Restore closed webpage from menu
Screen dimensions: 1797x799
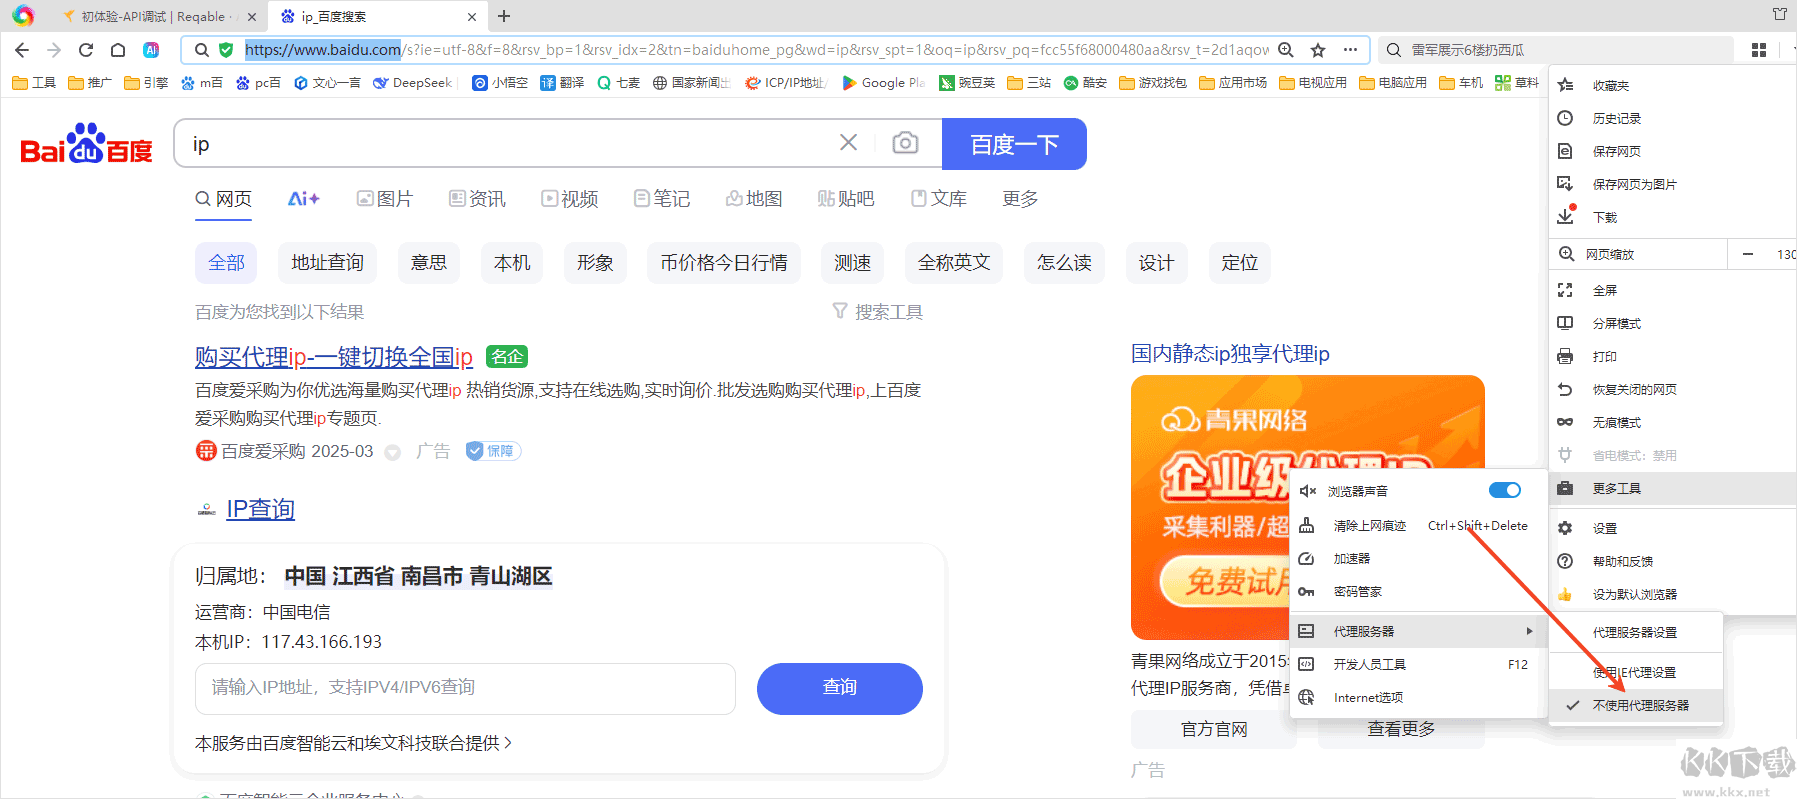click(x=1673, y=390)
